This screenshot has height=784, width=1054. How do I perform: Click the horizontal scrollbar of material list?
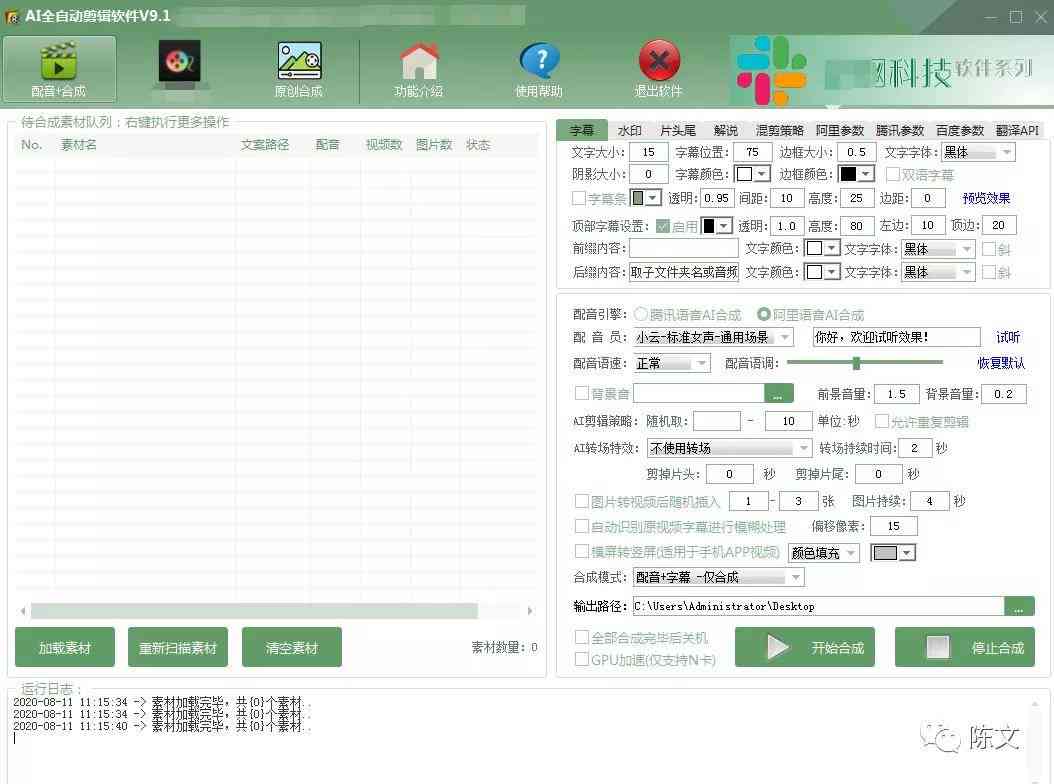pyautogui.click(x=254, y=611)
